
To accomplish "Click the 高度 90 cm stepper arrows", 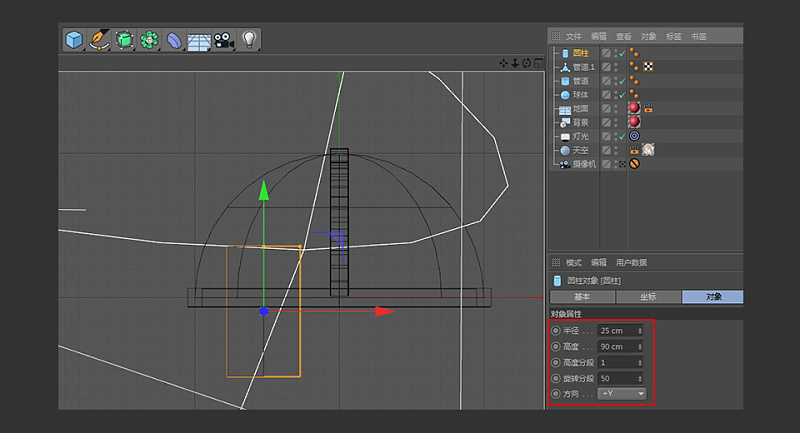I will (640, 346).
